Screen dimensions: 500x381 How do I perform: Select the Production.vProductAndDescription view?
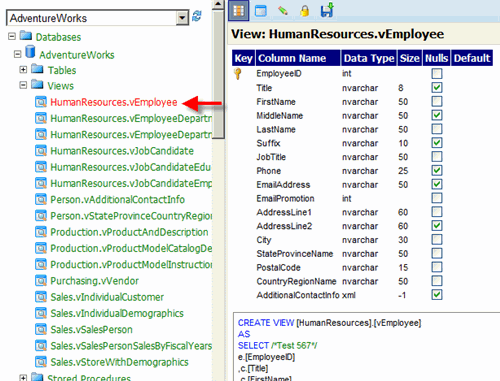(129, 232)
